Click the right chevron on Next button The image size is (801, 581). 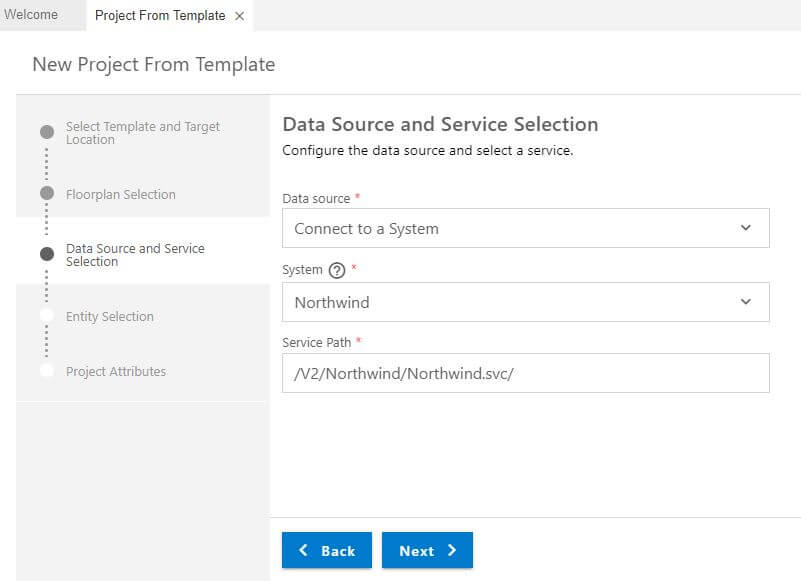[452, 550]
